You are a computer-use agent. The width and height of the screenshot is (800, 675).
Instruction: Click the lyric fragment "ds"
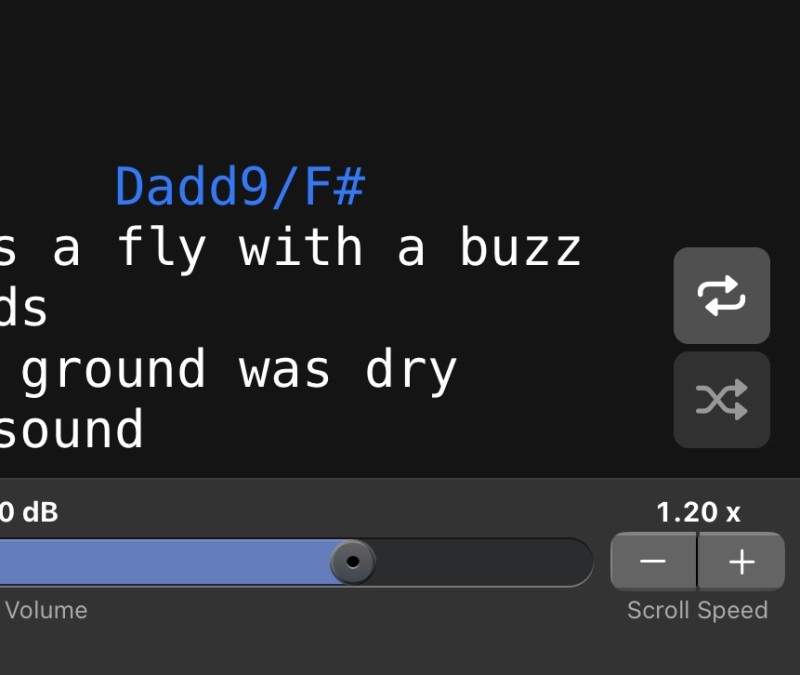pos(24,309)
